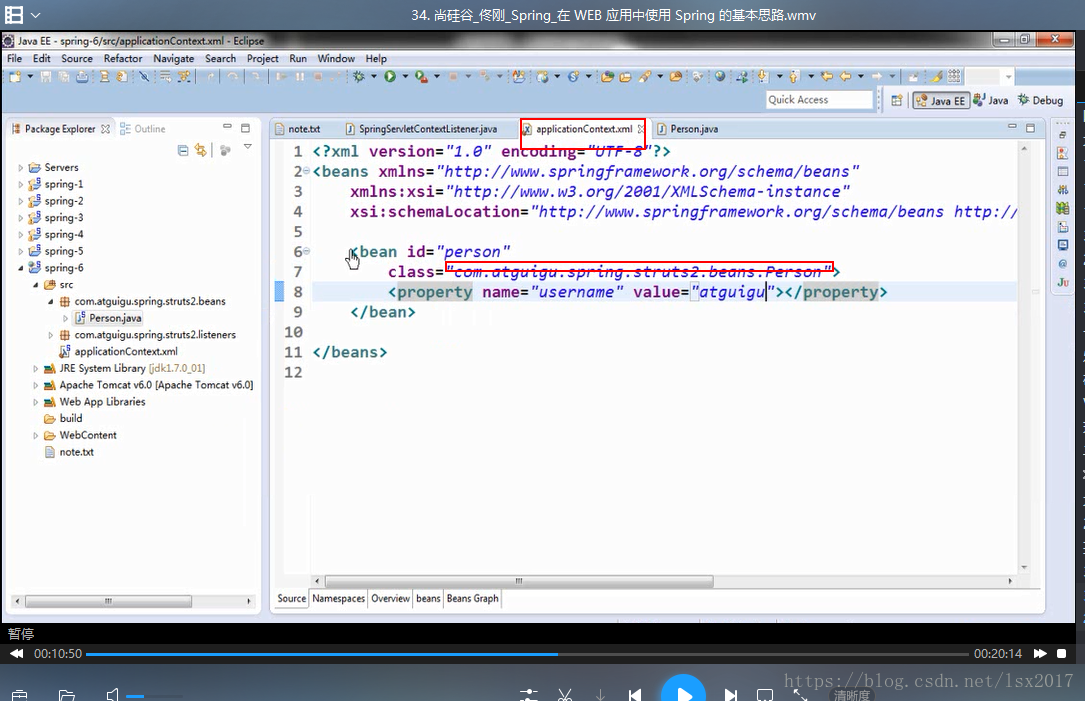
Task: Click the Debug bug icon in toolbar
Action: coord(358,77)
